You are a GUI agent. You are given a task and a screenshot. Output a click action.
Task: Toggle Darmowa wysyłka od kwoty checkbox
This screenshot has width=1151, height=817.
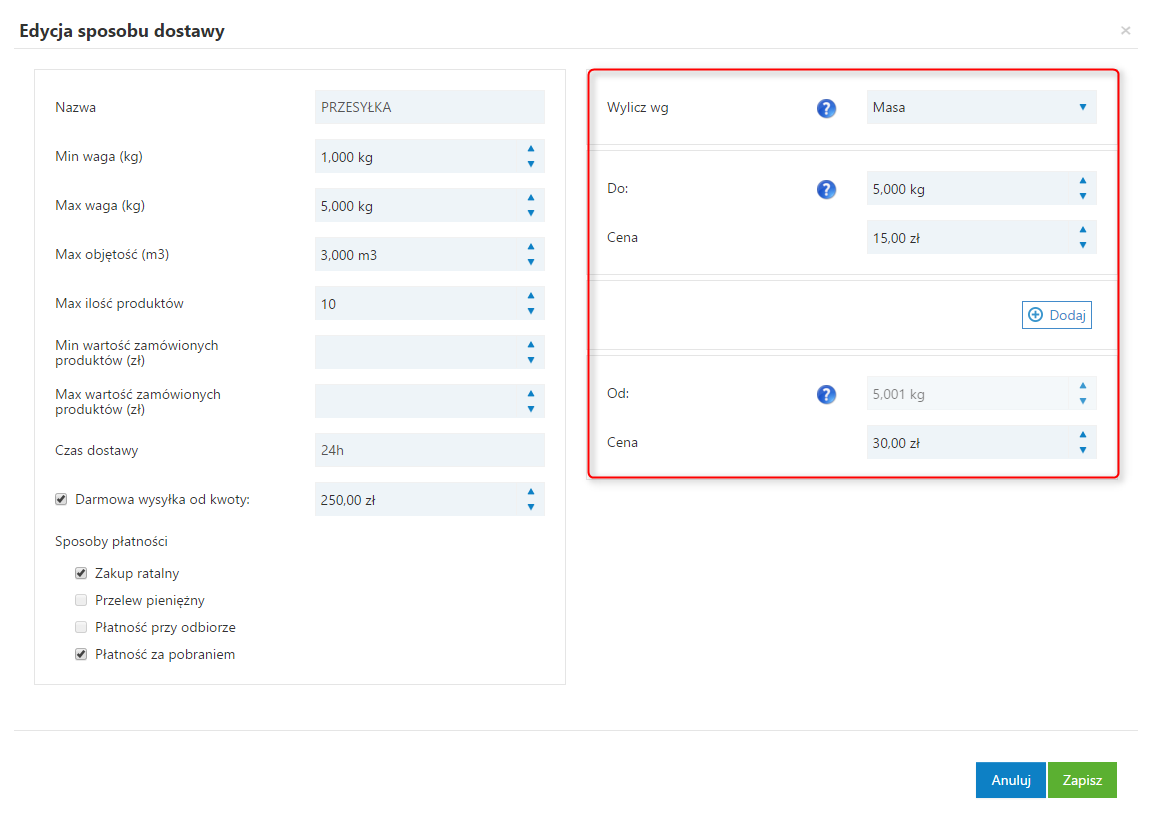[61, 499]
